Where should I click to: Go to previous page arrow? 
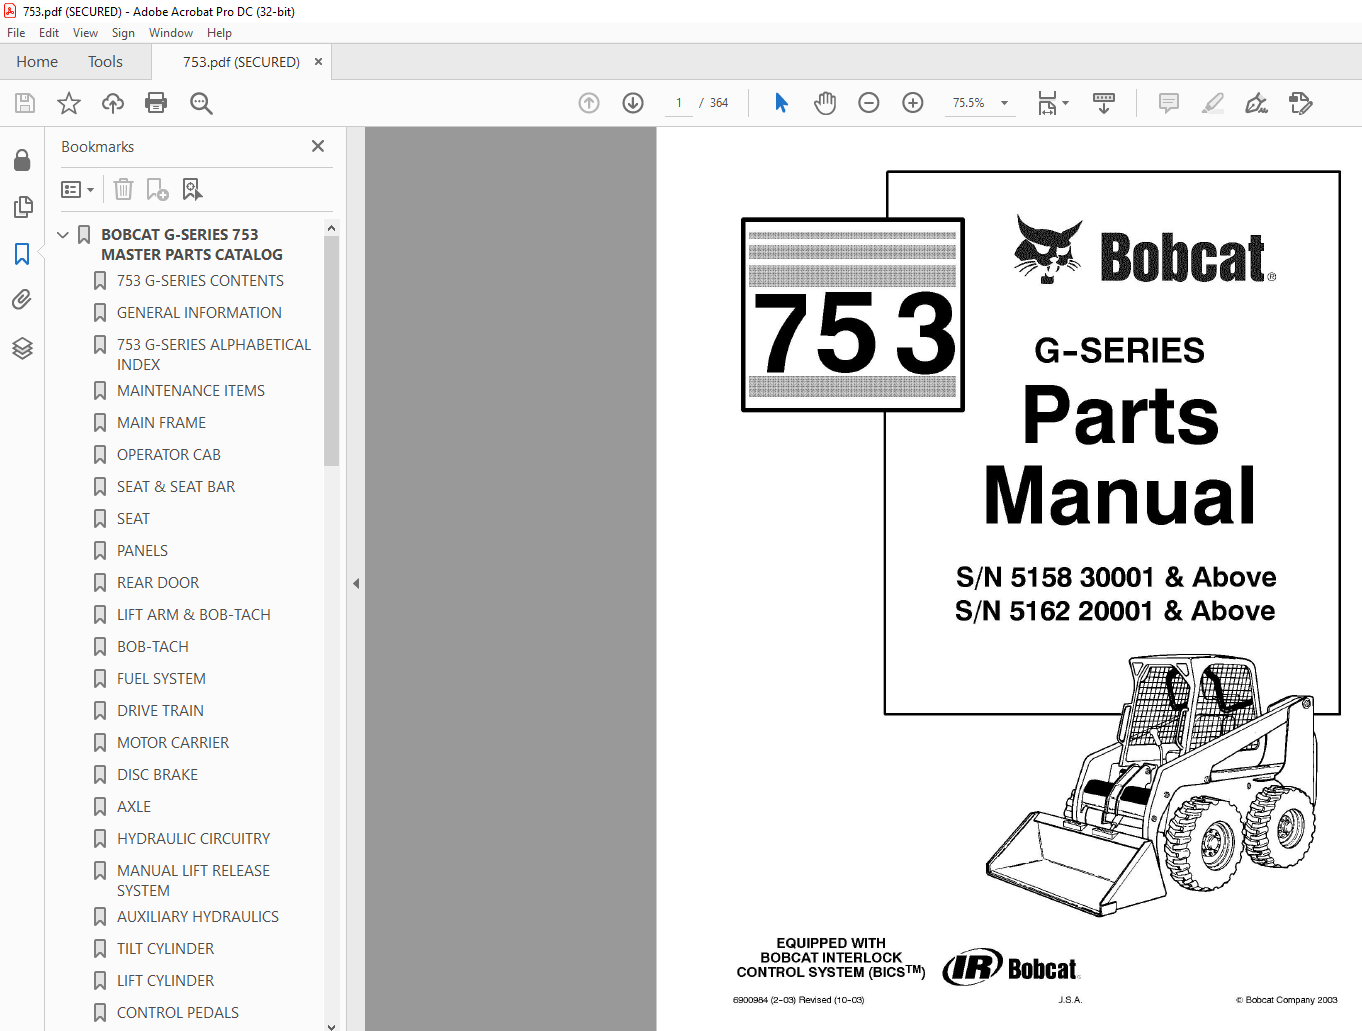[x=589, y=103]
